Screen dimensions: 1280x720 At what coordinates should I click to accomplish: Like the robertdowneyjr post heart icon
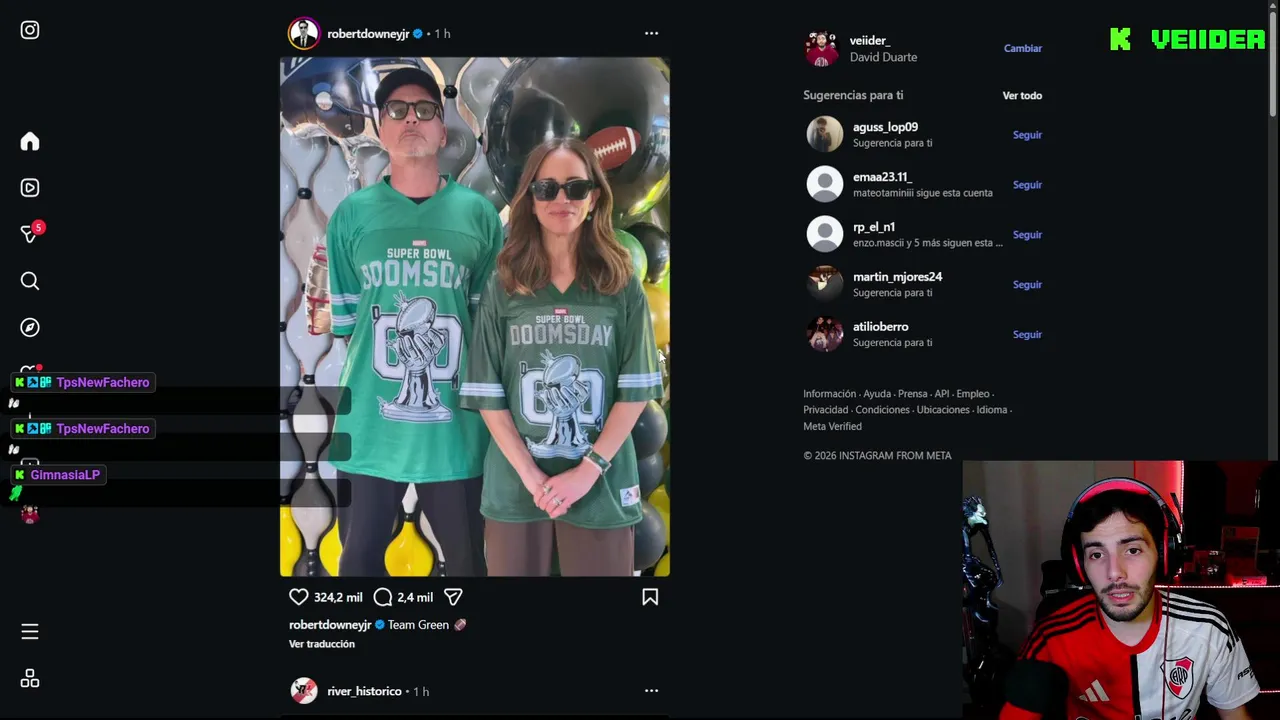point(299,597)
